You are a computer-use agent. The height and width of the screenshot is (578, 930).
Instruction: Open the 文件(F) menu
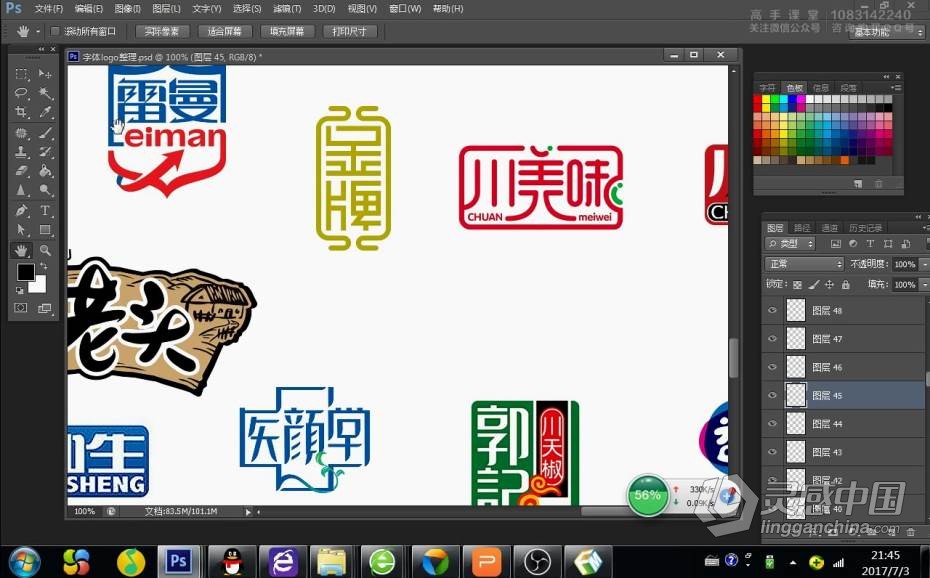pos(49,9)
